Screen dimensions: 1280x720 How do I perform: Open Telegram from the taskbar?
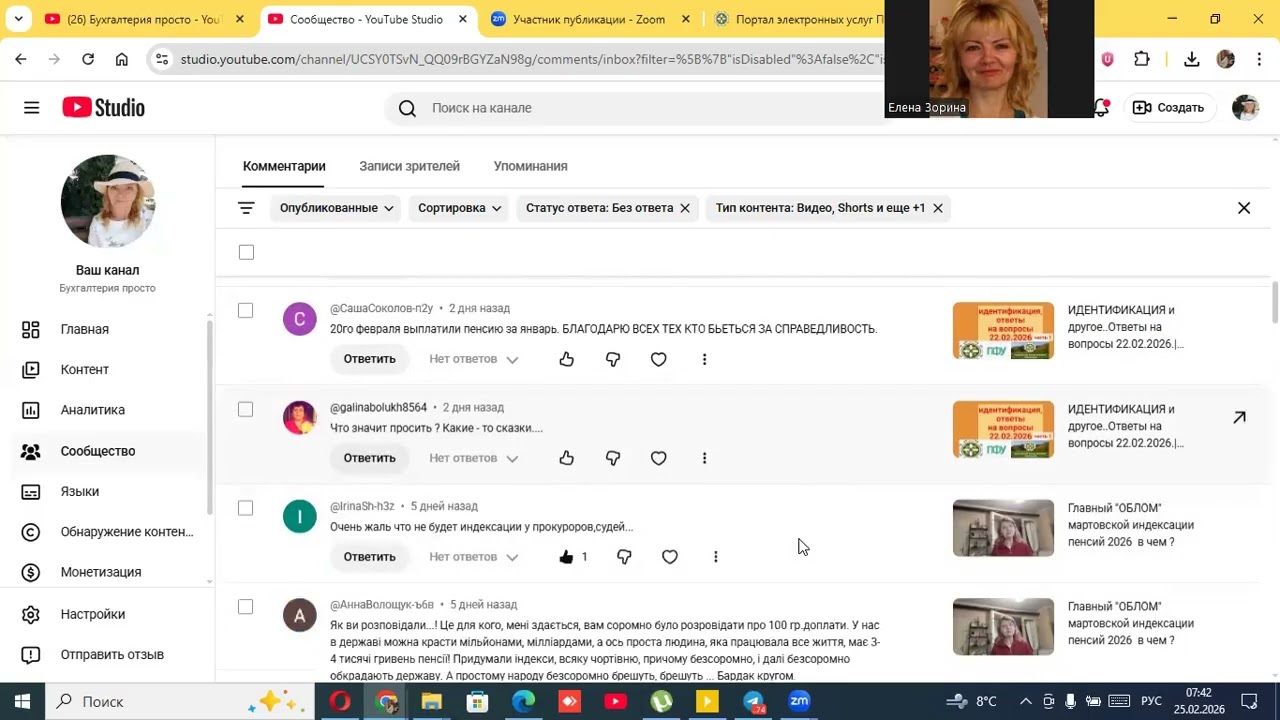tap(754, 702)
